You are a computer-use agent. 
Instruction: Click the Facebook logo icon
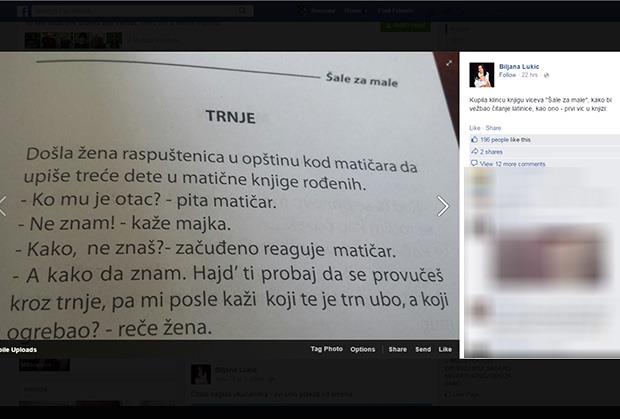click(x=24, y=11)
